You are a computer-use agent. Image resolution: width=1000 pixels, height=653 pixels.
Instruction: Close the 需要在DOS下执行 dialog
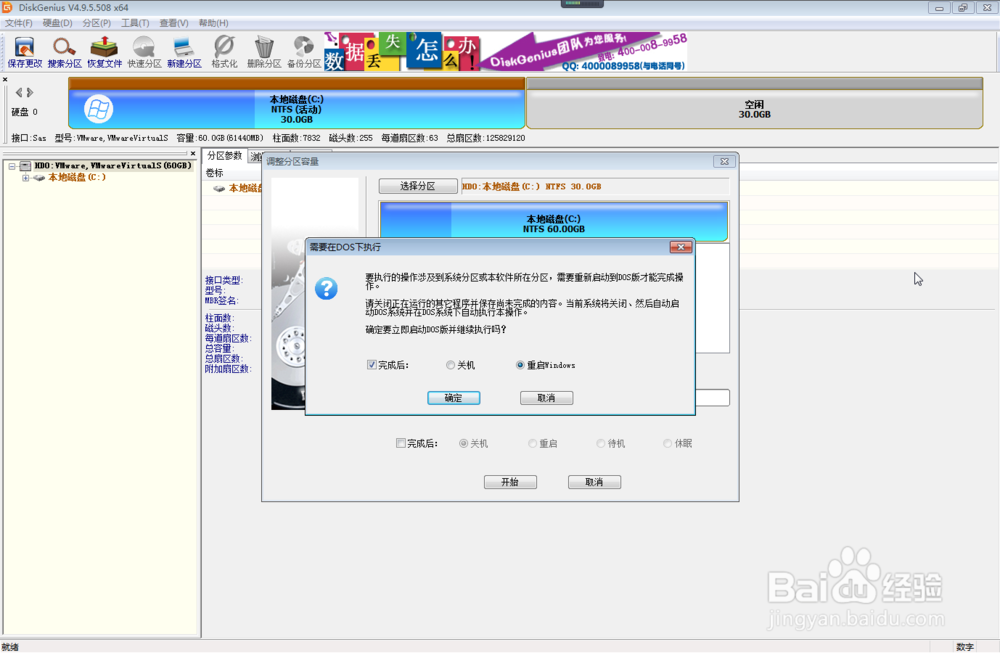680,247
